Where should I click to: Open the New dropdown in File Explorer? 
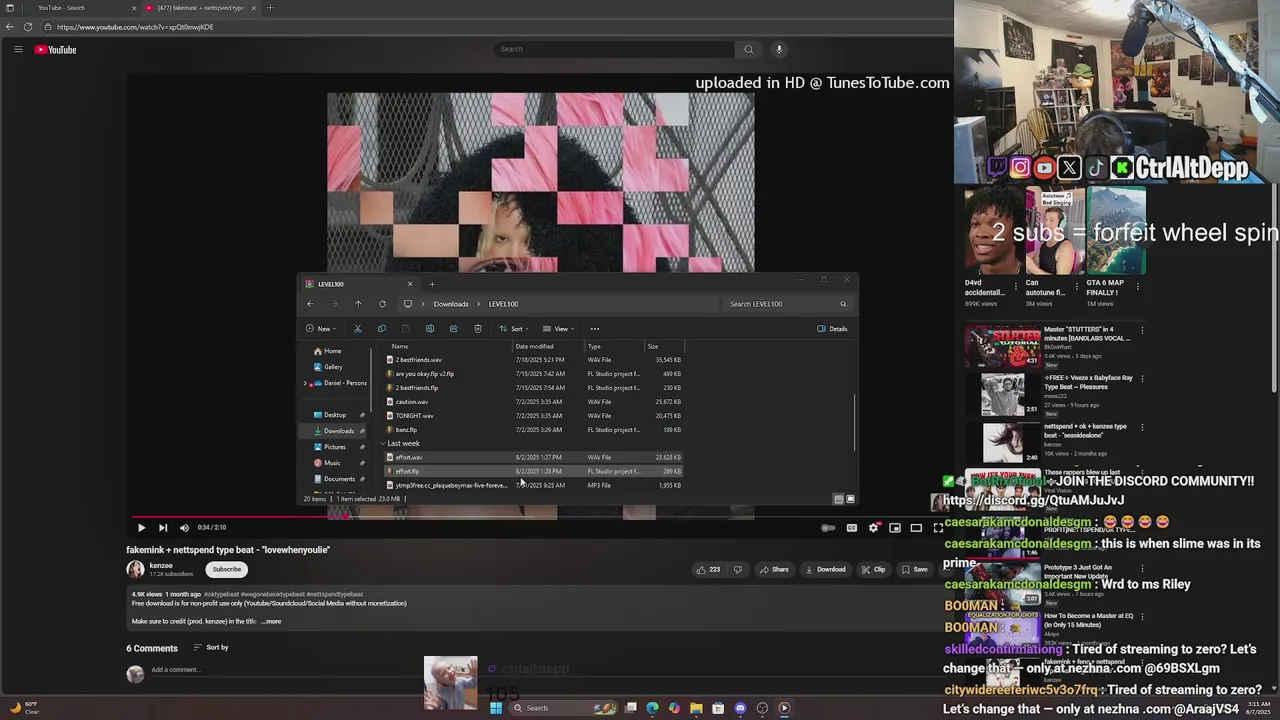320,329
